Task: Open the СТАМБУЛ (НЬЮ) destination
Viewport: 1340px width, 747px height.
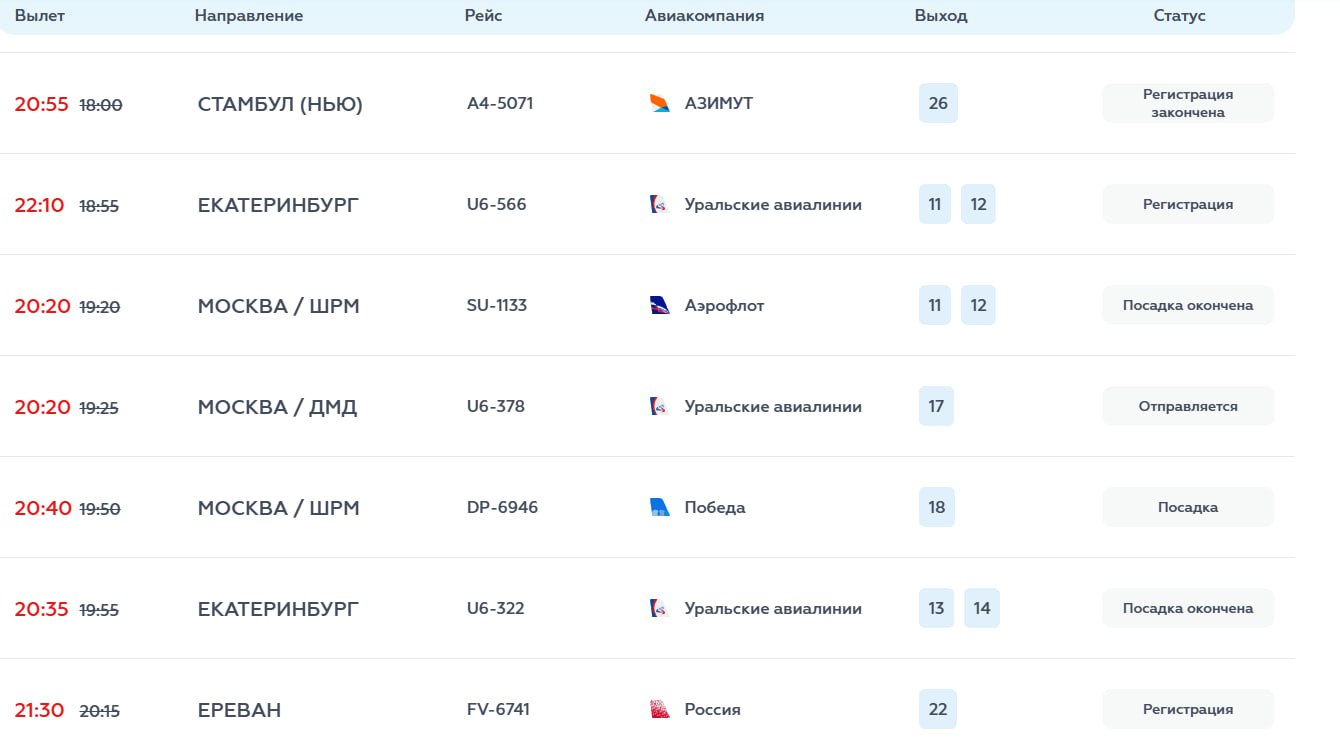Action: (x=280, y=104)
